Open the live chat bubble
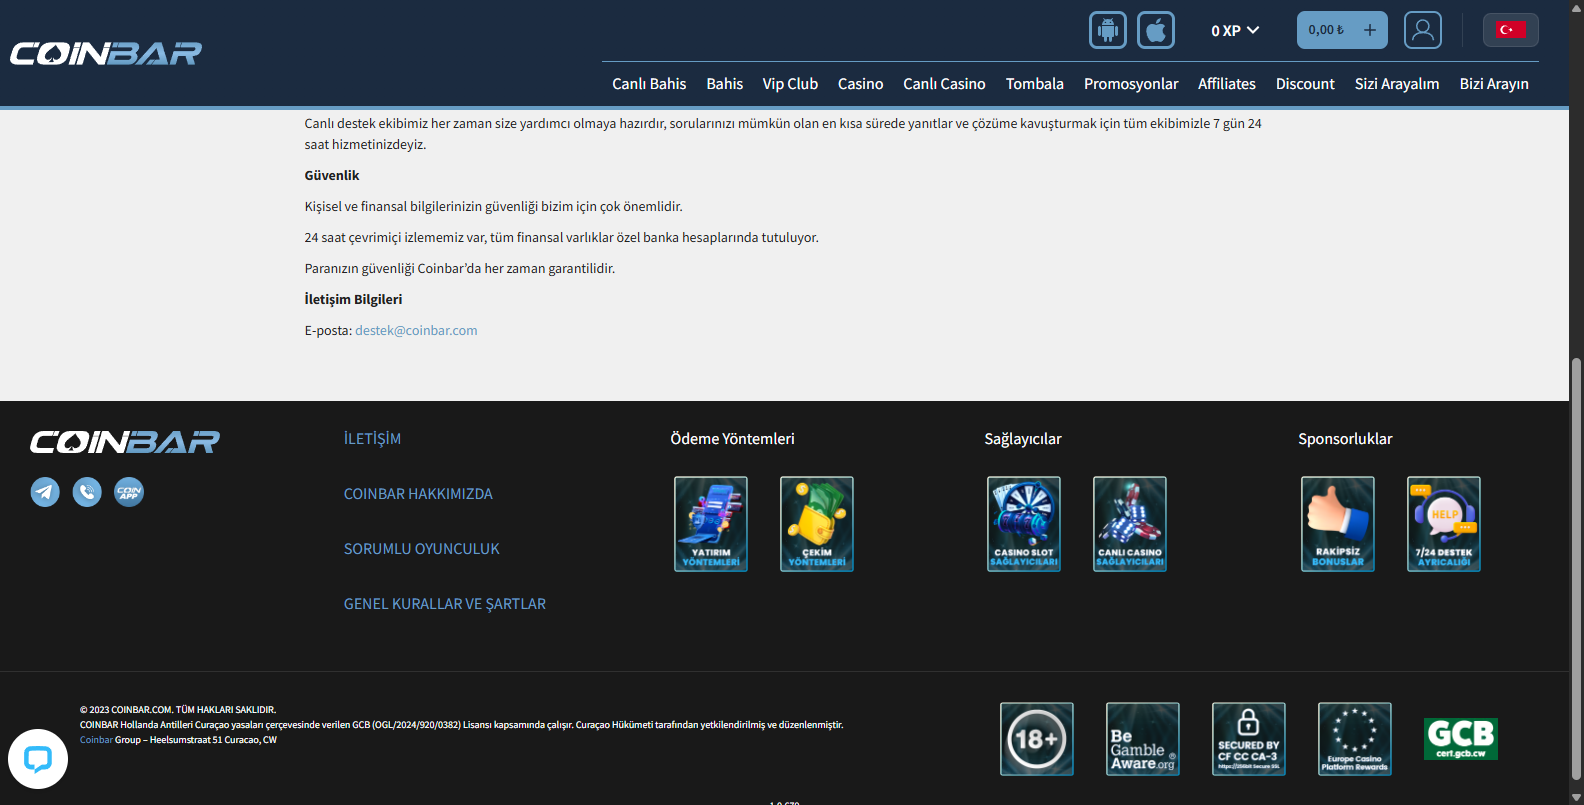Image resolution: width=1584 pixels, height=805 pixels. (x=38, y=759)
